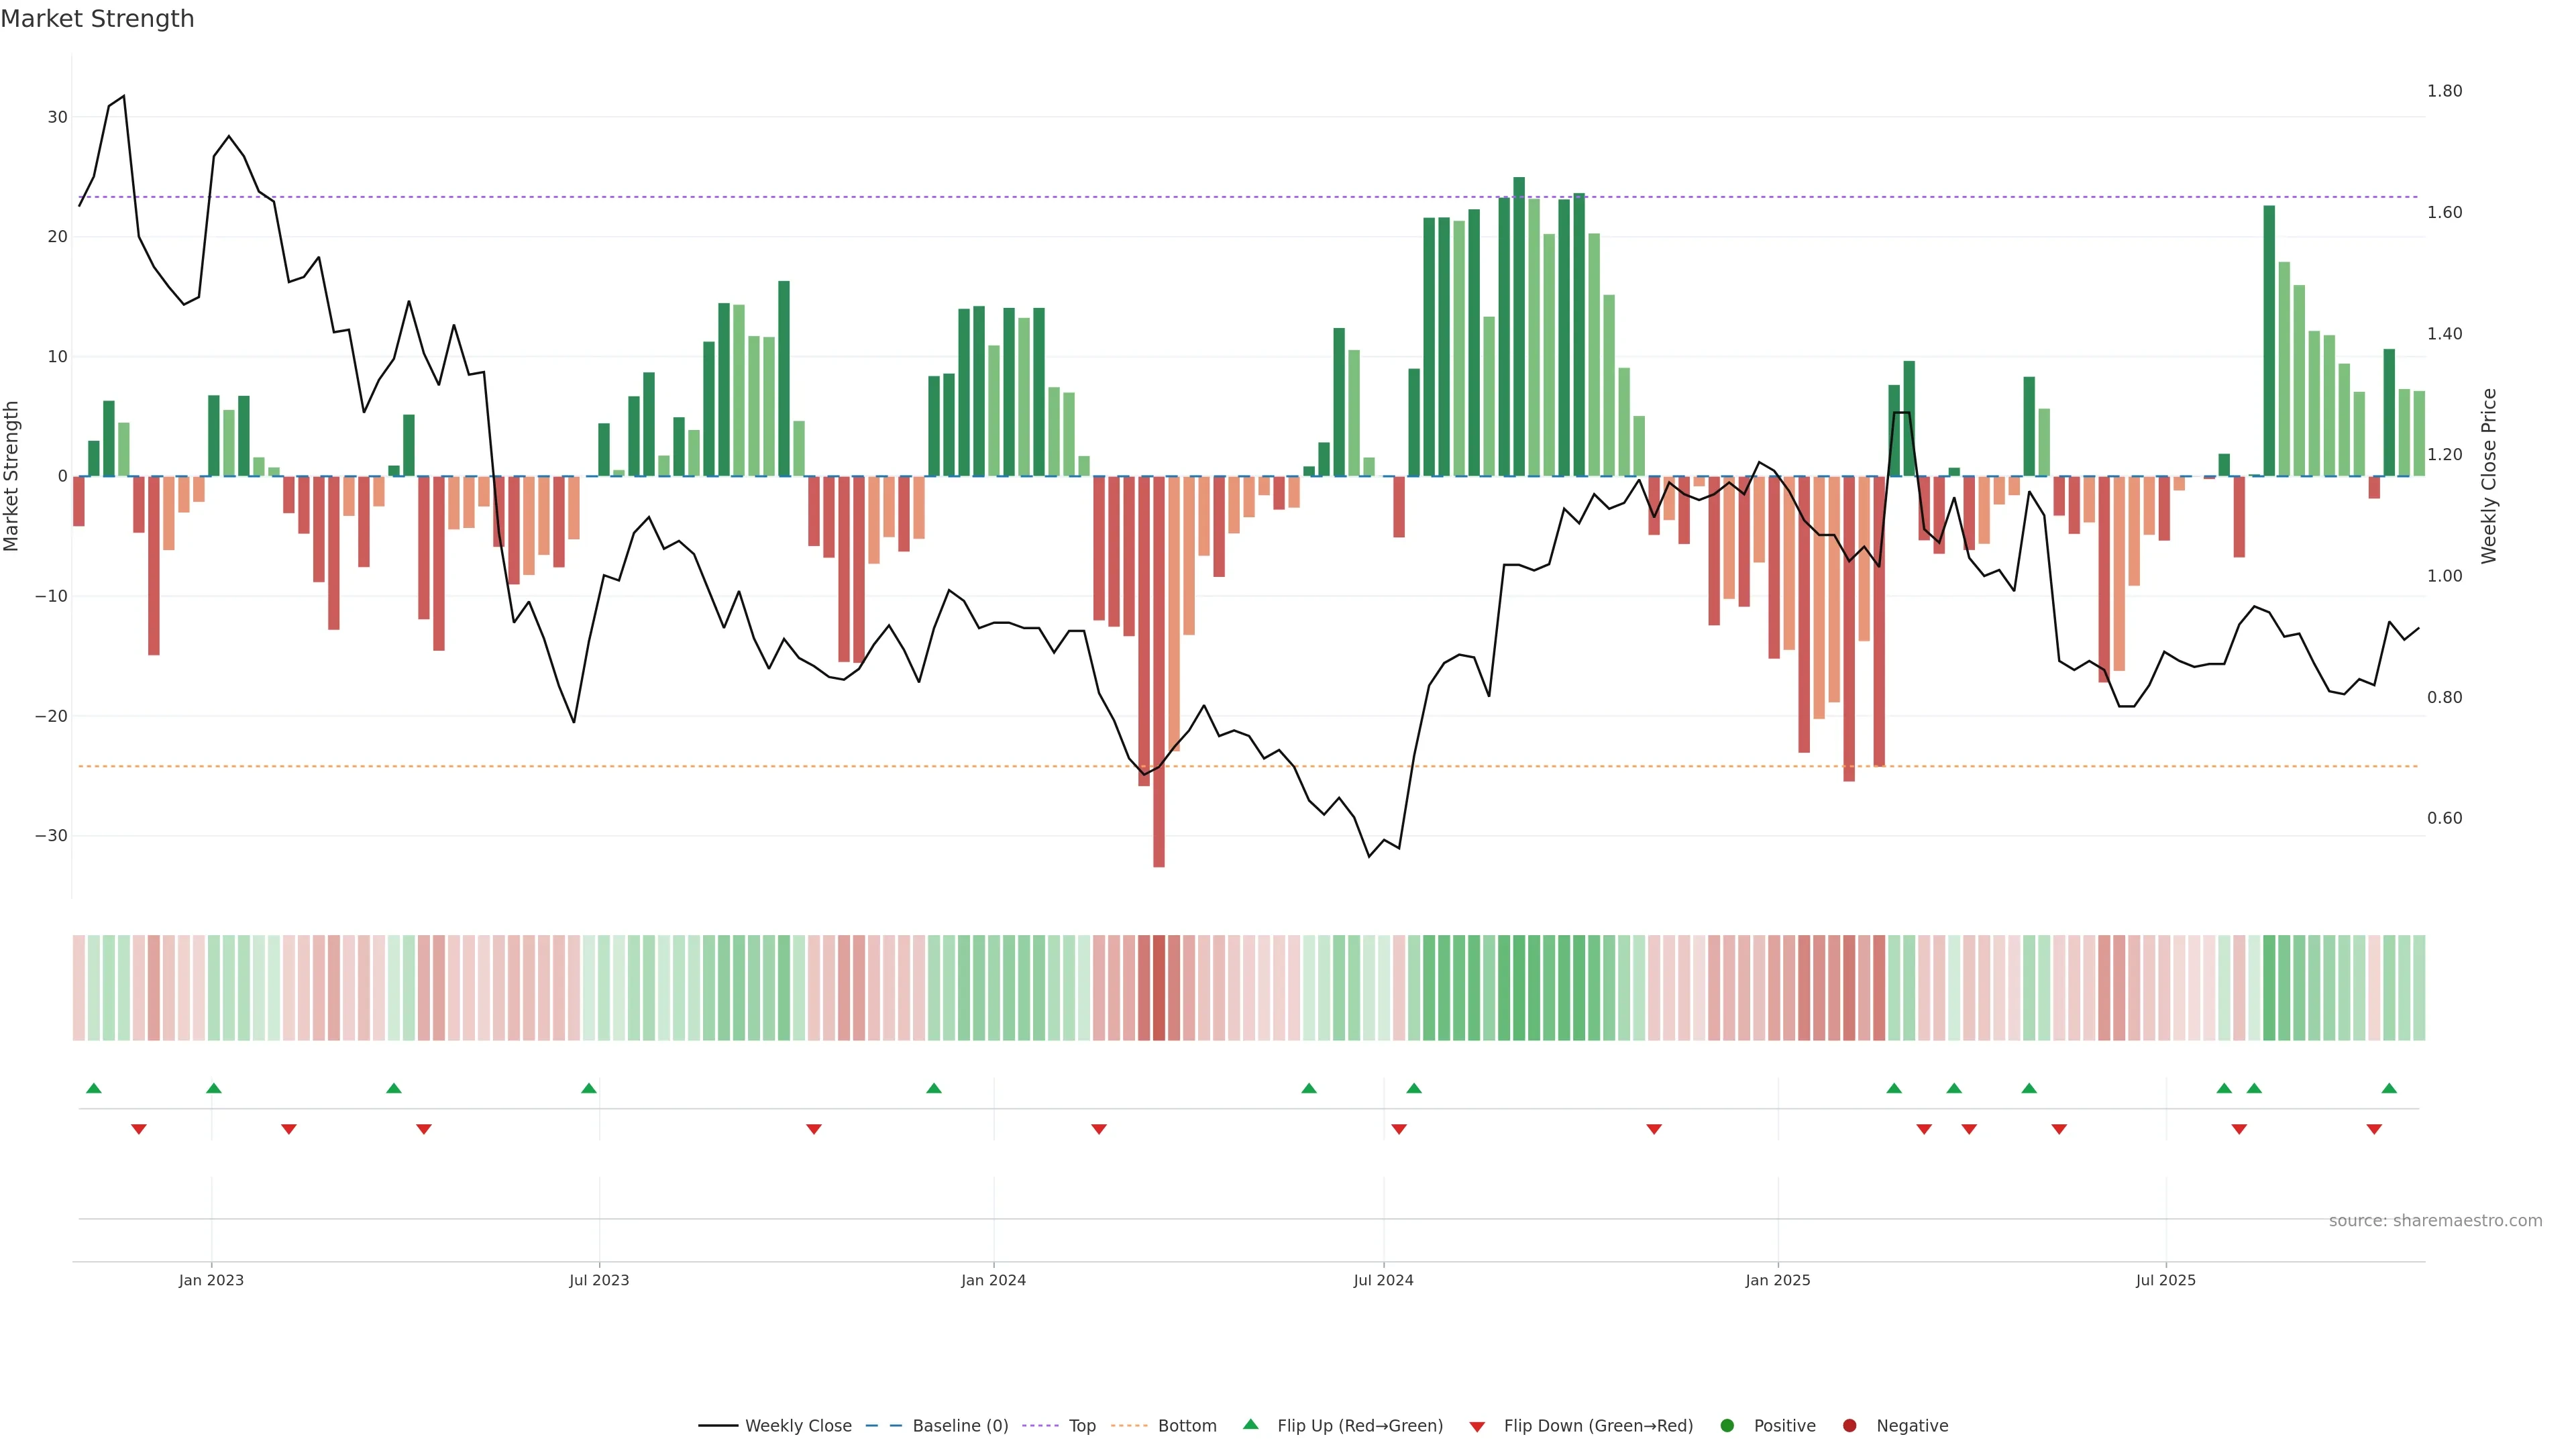
Task: Toggle the Top threshold line legend entry
Action: (1081, 1426)
